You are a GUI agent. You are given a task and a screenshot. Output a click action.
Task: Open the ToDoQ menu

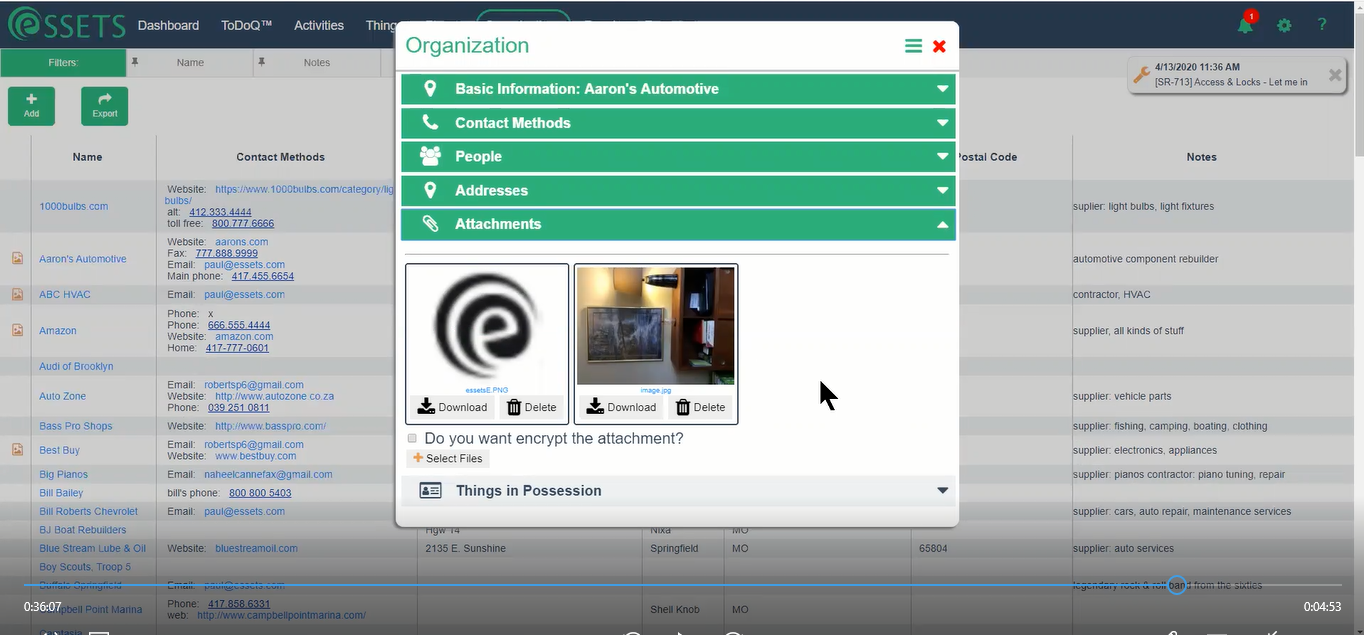point(246,25)
